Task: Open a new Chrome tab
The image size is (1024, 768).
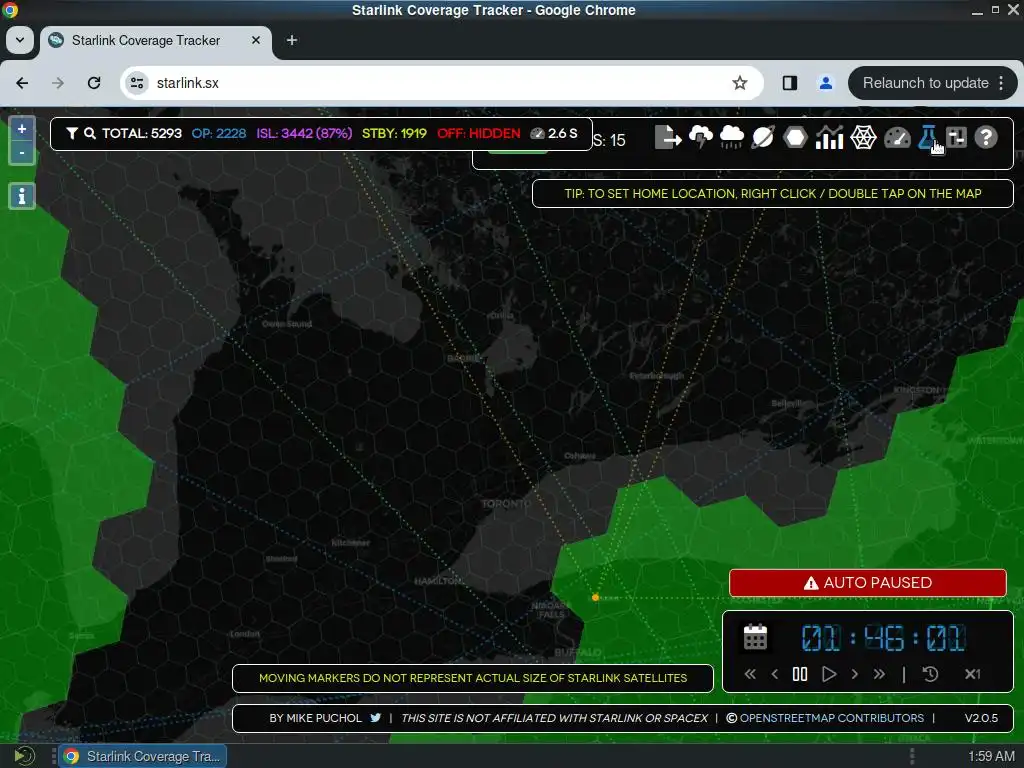Action: click(x=292, y=40)
